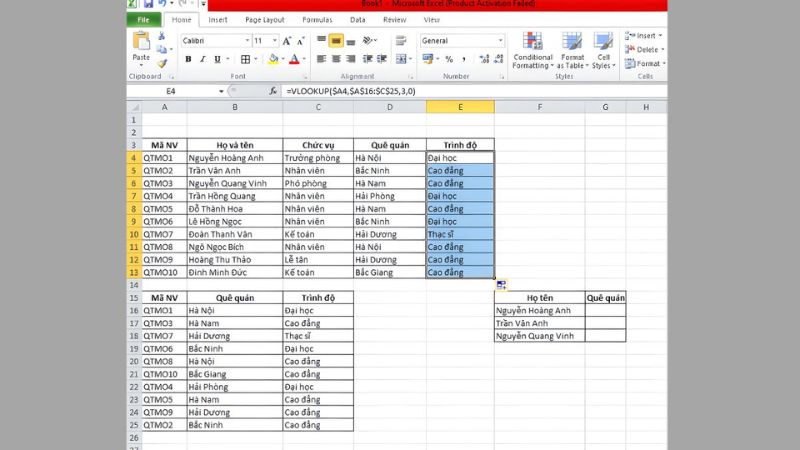
Task: Open Borders dropdown arrow
Action: (x=255, y=59)
